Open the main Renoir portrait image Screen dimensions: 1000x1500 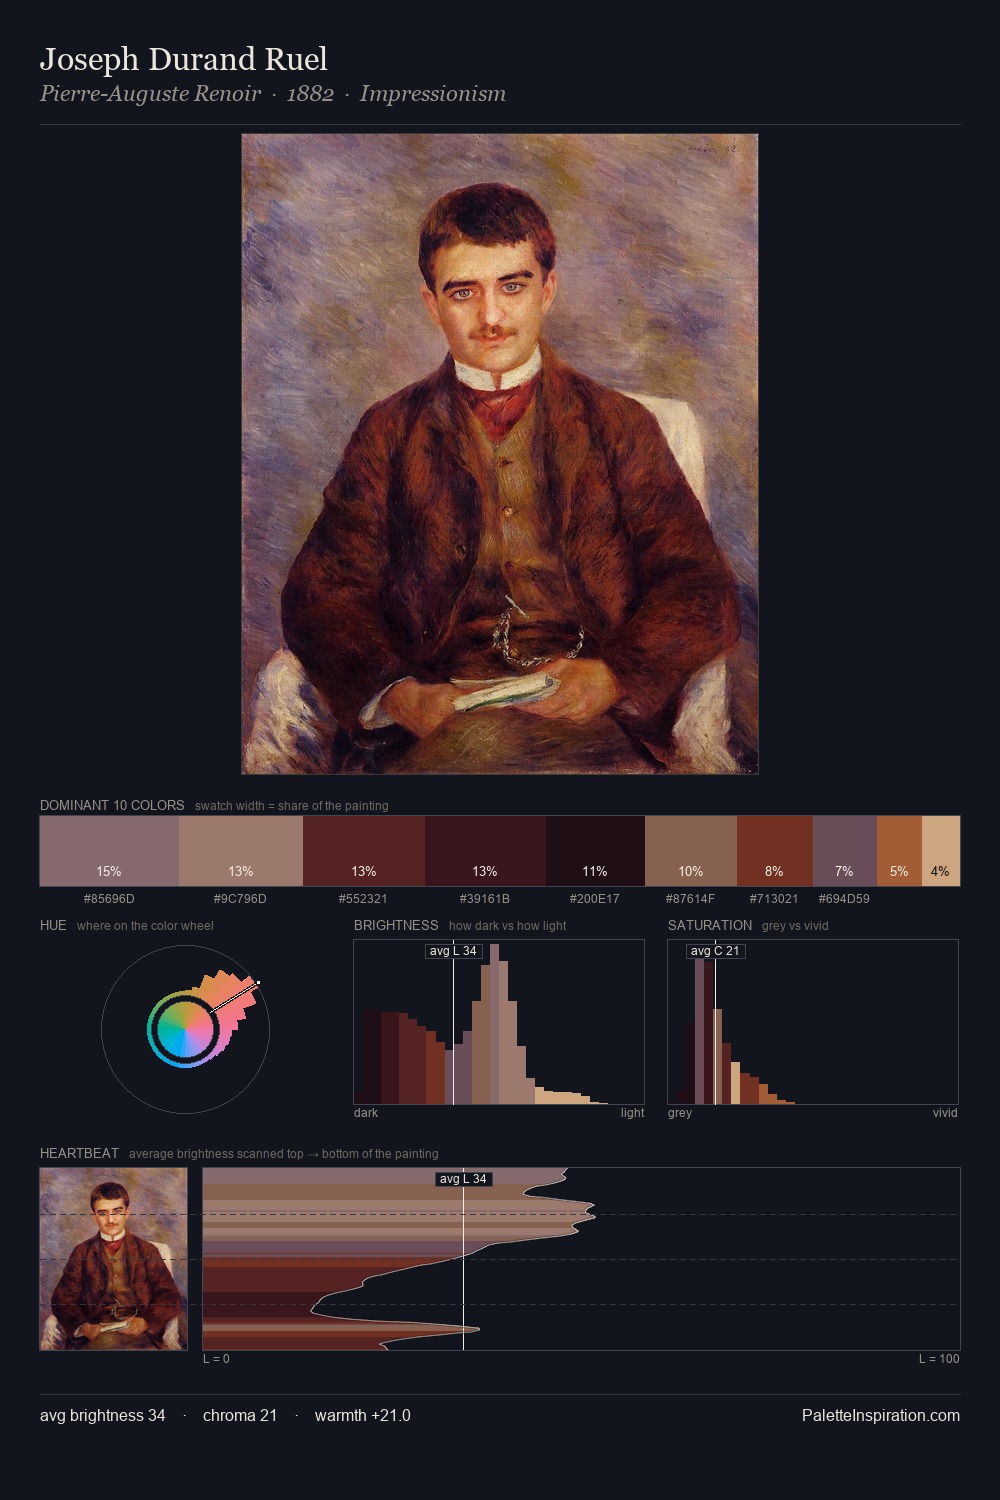click(x=500, y=454)
